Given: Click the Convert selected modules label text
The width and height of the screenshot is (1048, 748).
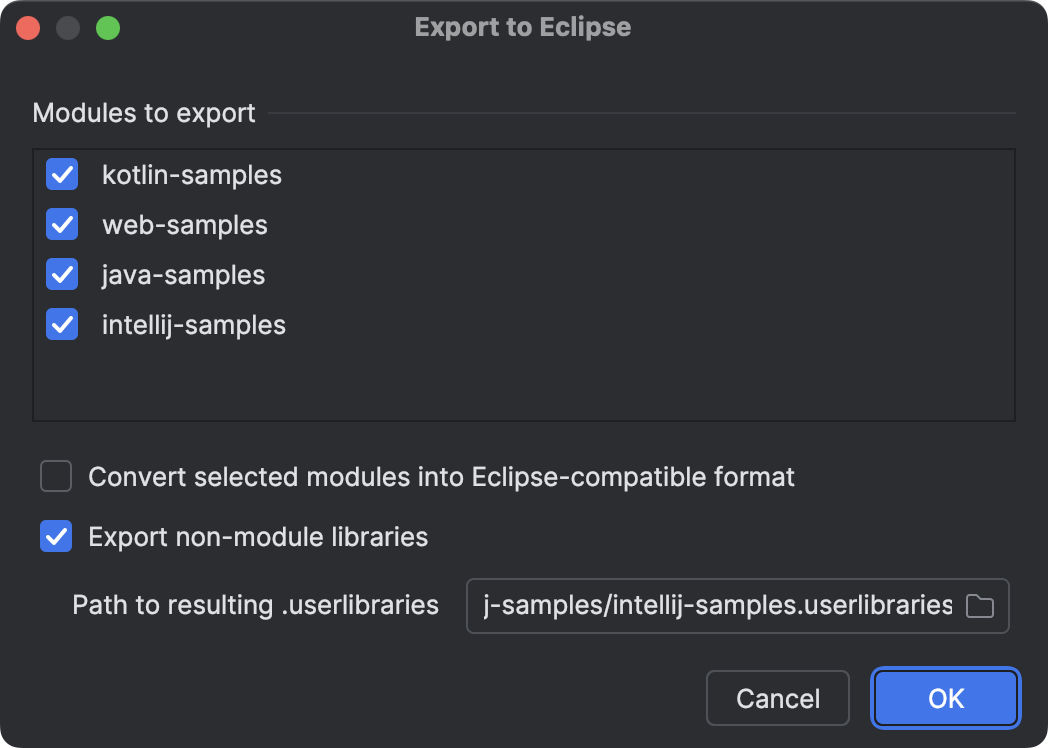Looking at the screenshot, I should pyautogui.click(x=442, y=477).
